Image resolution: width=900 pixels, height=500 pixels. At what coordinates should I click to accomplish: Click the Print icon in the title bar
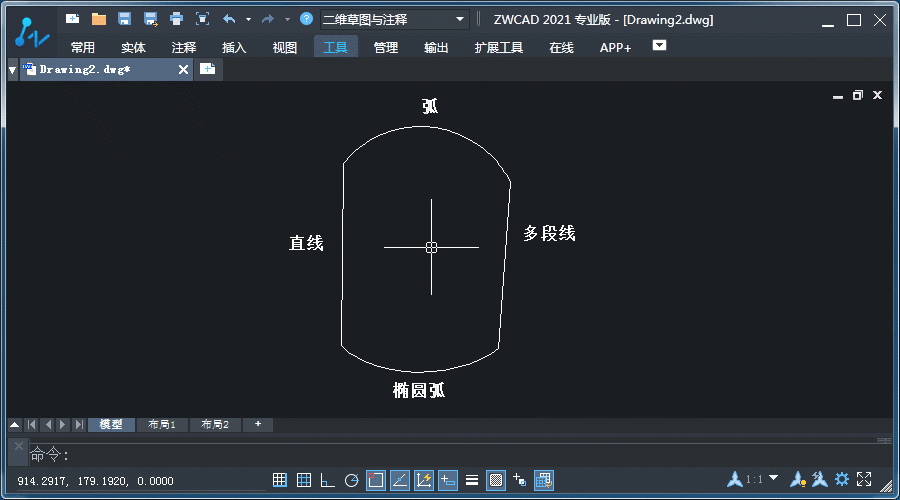176,19
